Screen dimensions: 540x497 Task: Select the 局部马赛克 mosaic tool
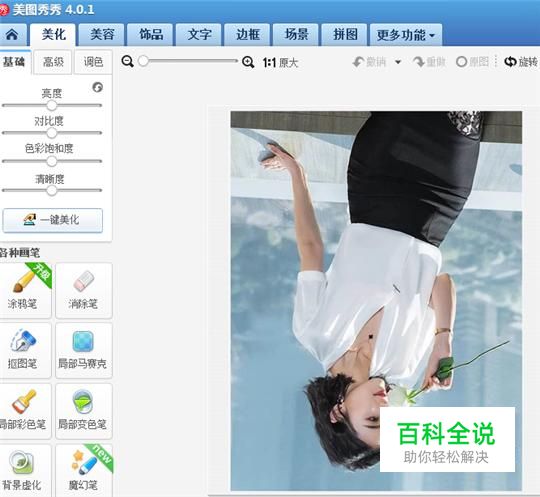coord(84,350)
